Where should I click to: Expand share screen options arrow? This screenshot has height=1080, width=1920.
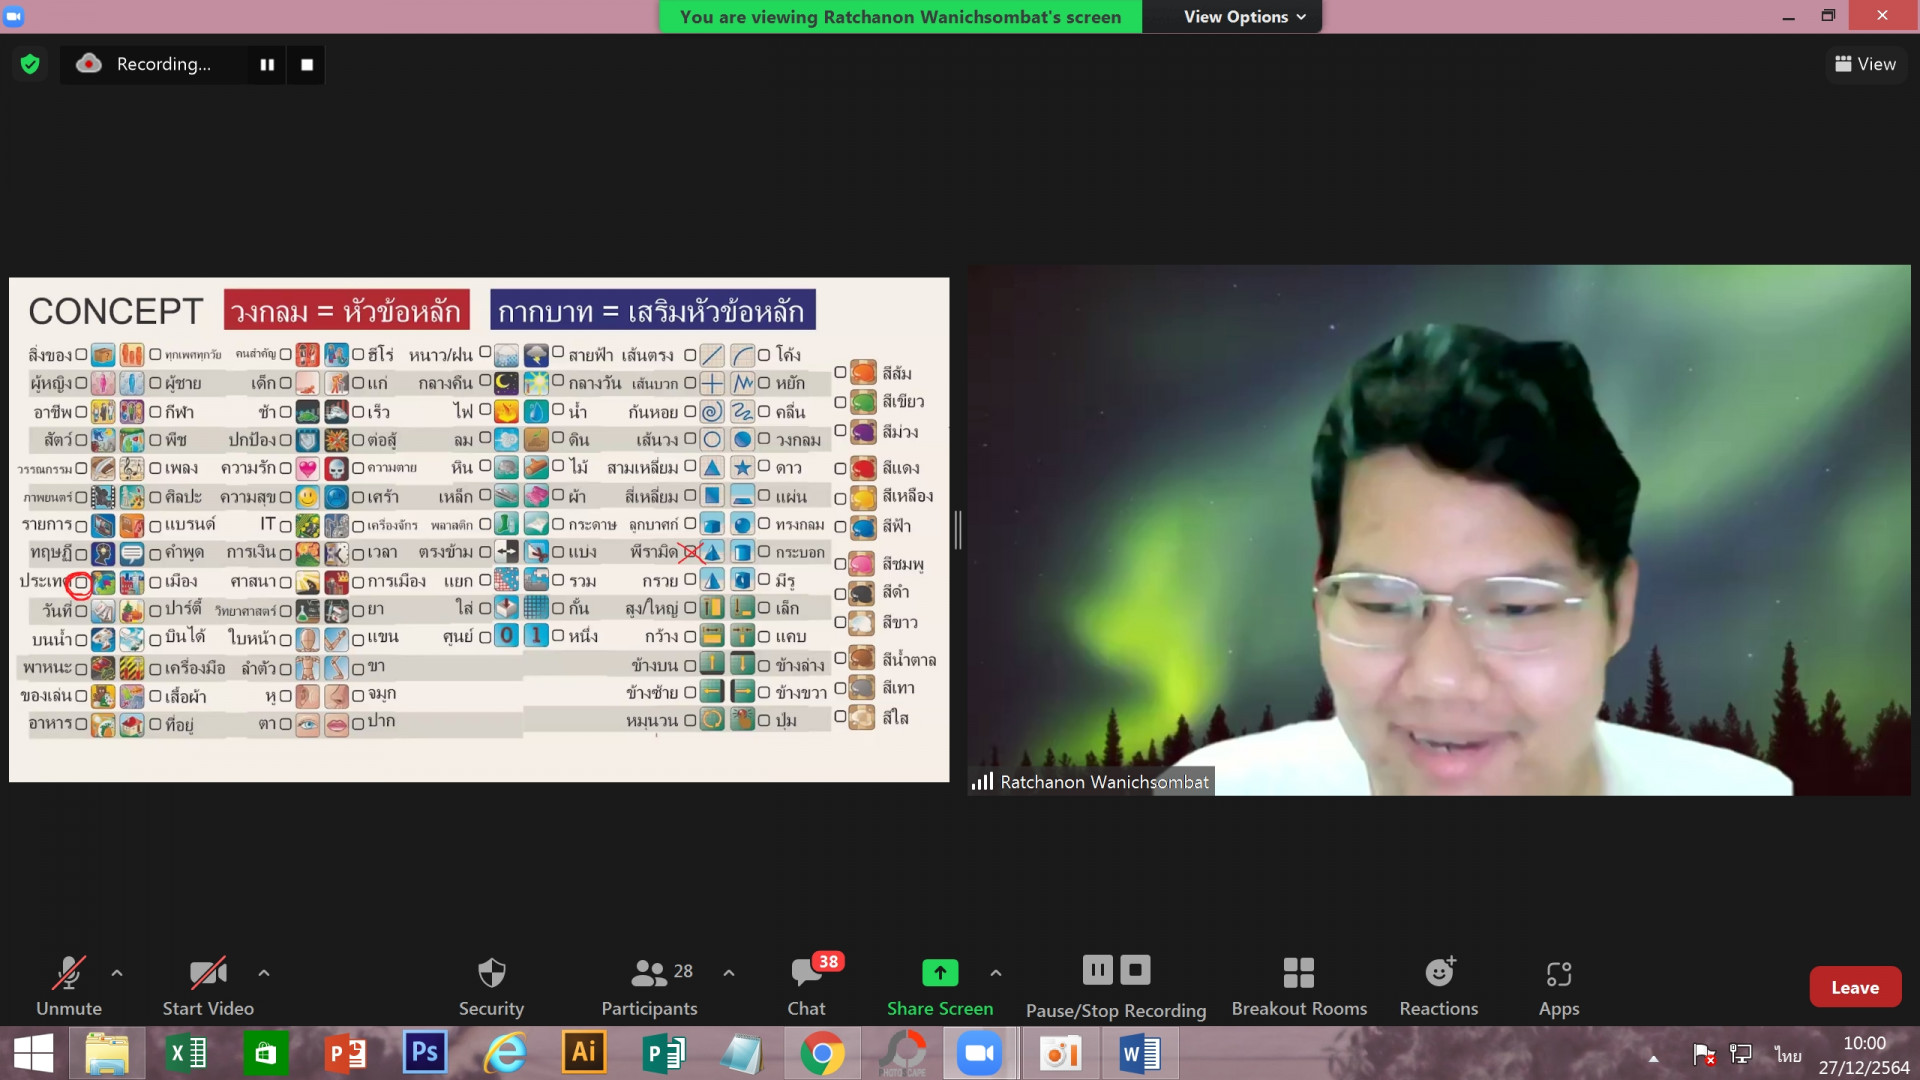pyautogui.click(x=996, y=972)
